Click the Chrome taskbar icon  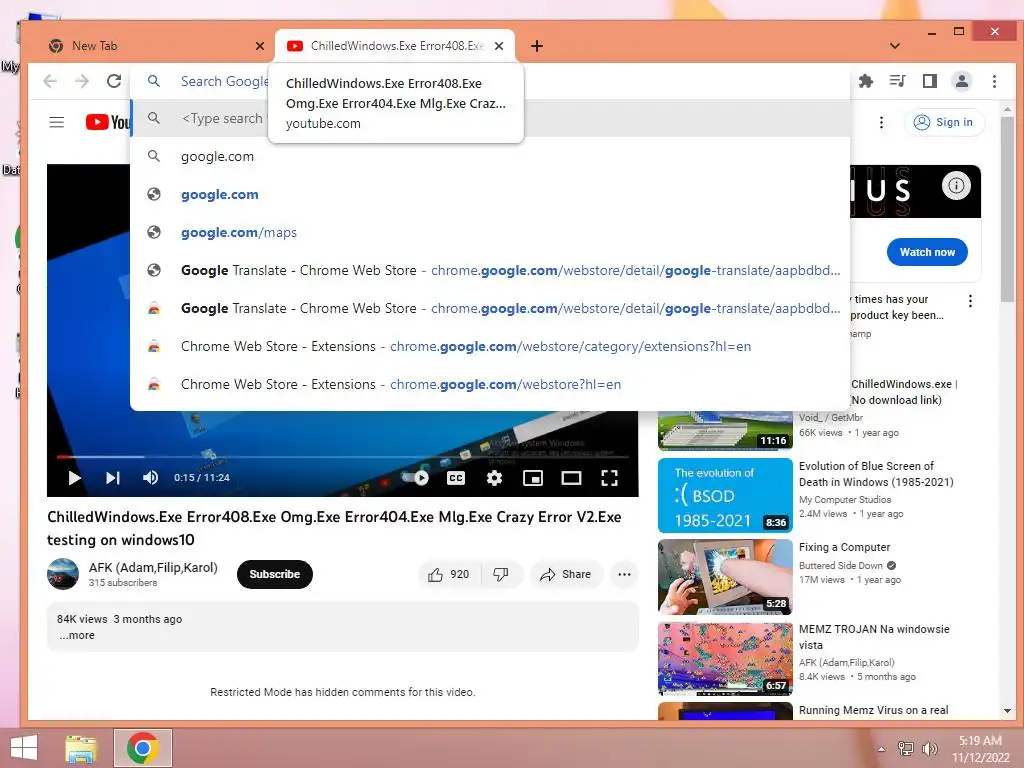[x=143, y=748]
